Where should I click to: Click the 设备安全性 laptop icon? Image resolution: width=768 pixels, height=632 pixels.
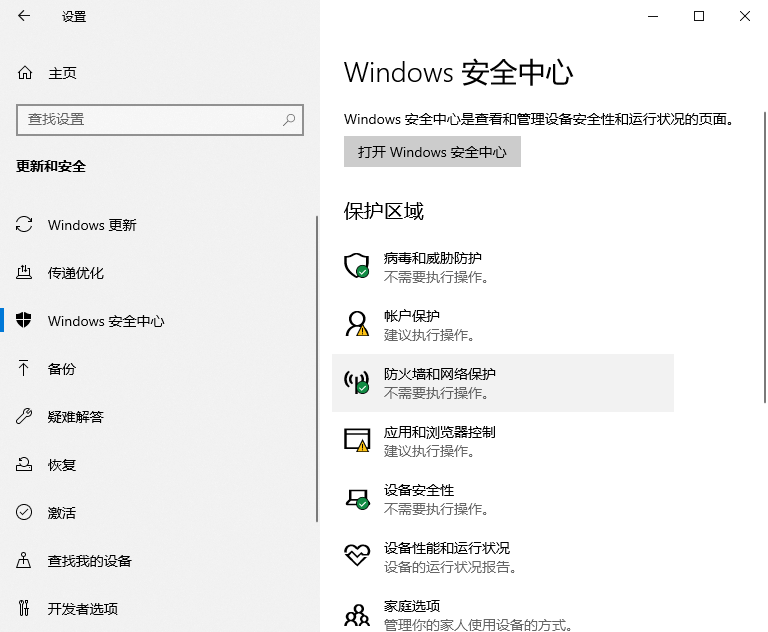[358, 498]
